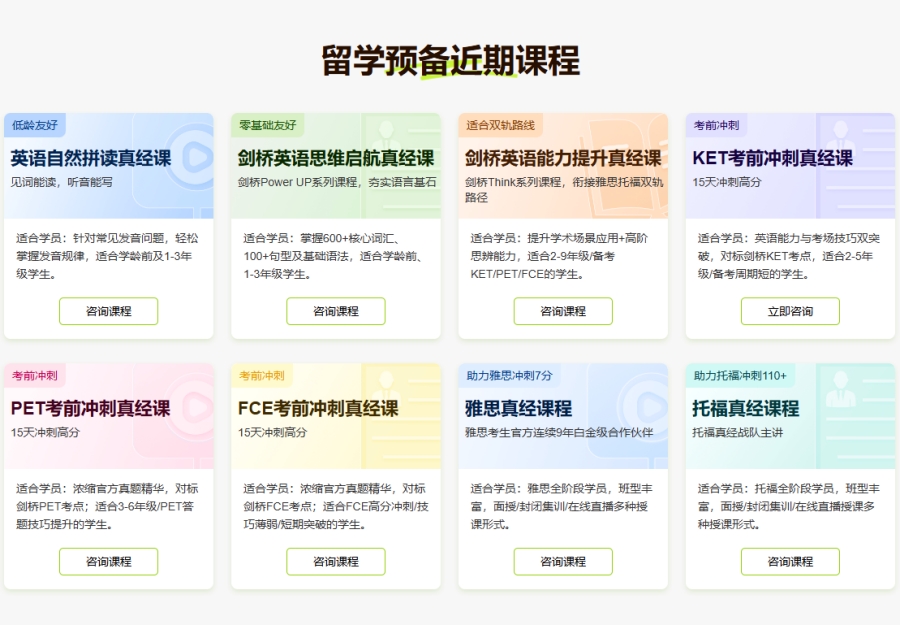Open the 英语自然拼读真经课 course title

(x=91, y=158)
